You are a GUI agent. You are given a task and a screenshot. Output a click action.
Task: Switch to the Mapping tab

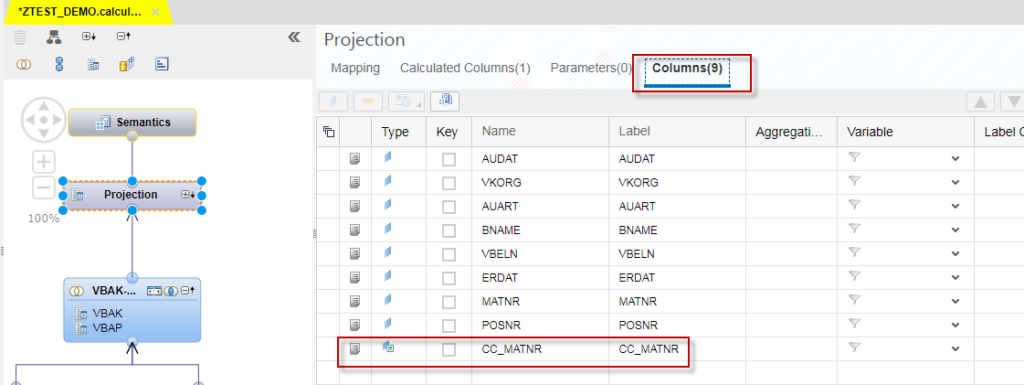pos(355,68)
